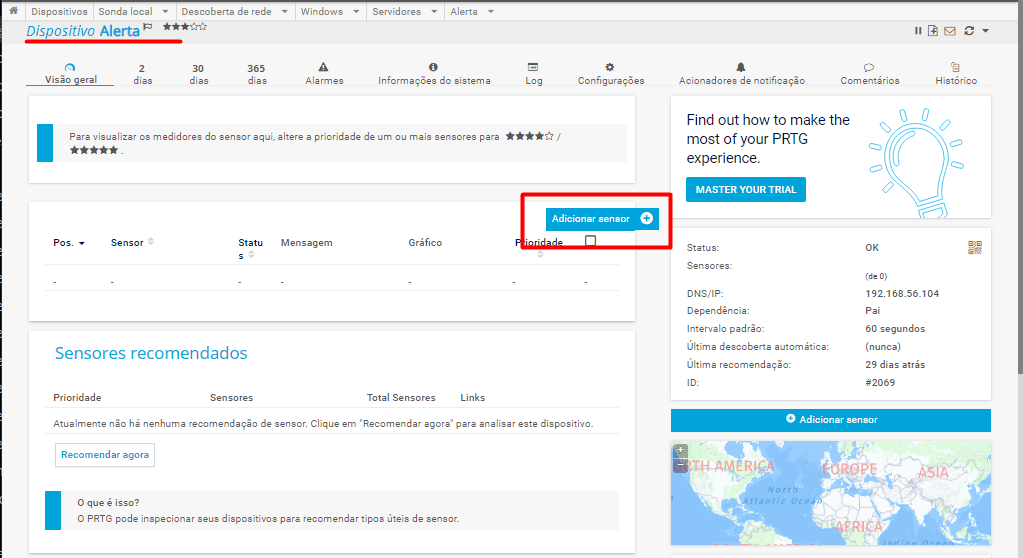This screenshot has width=1023, height=558.
Task: Sort the table by Pos. column arrow
Action: 82,243
